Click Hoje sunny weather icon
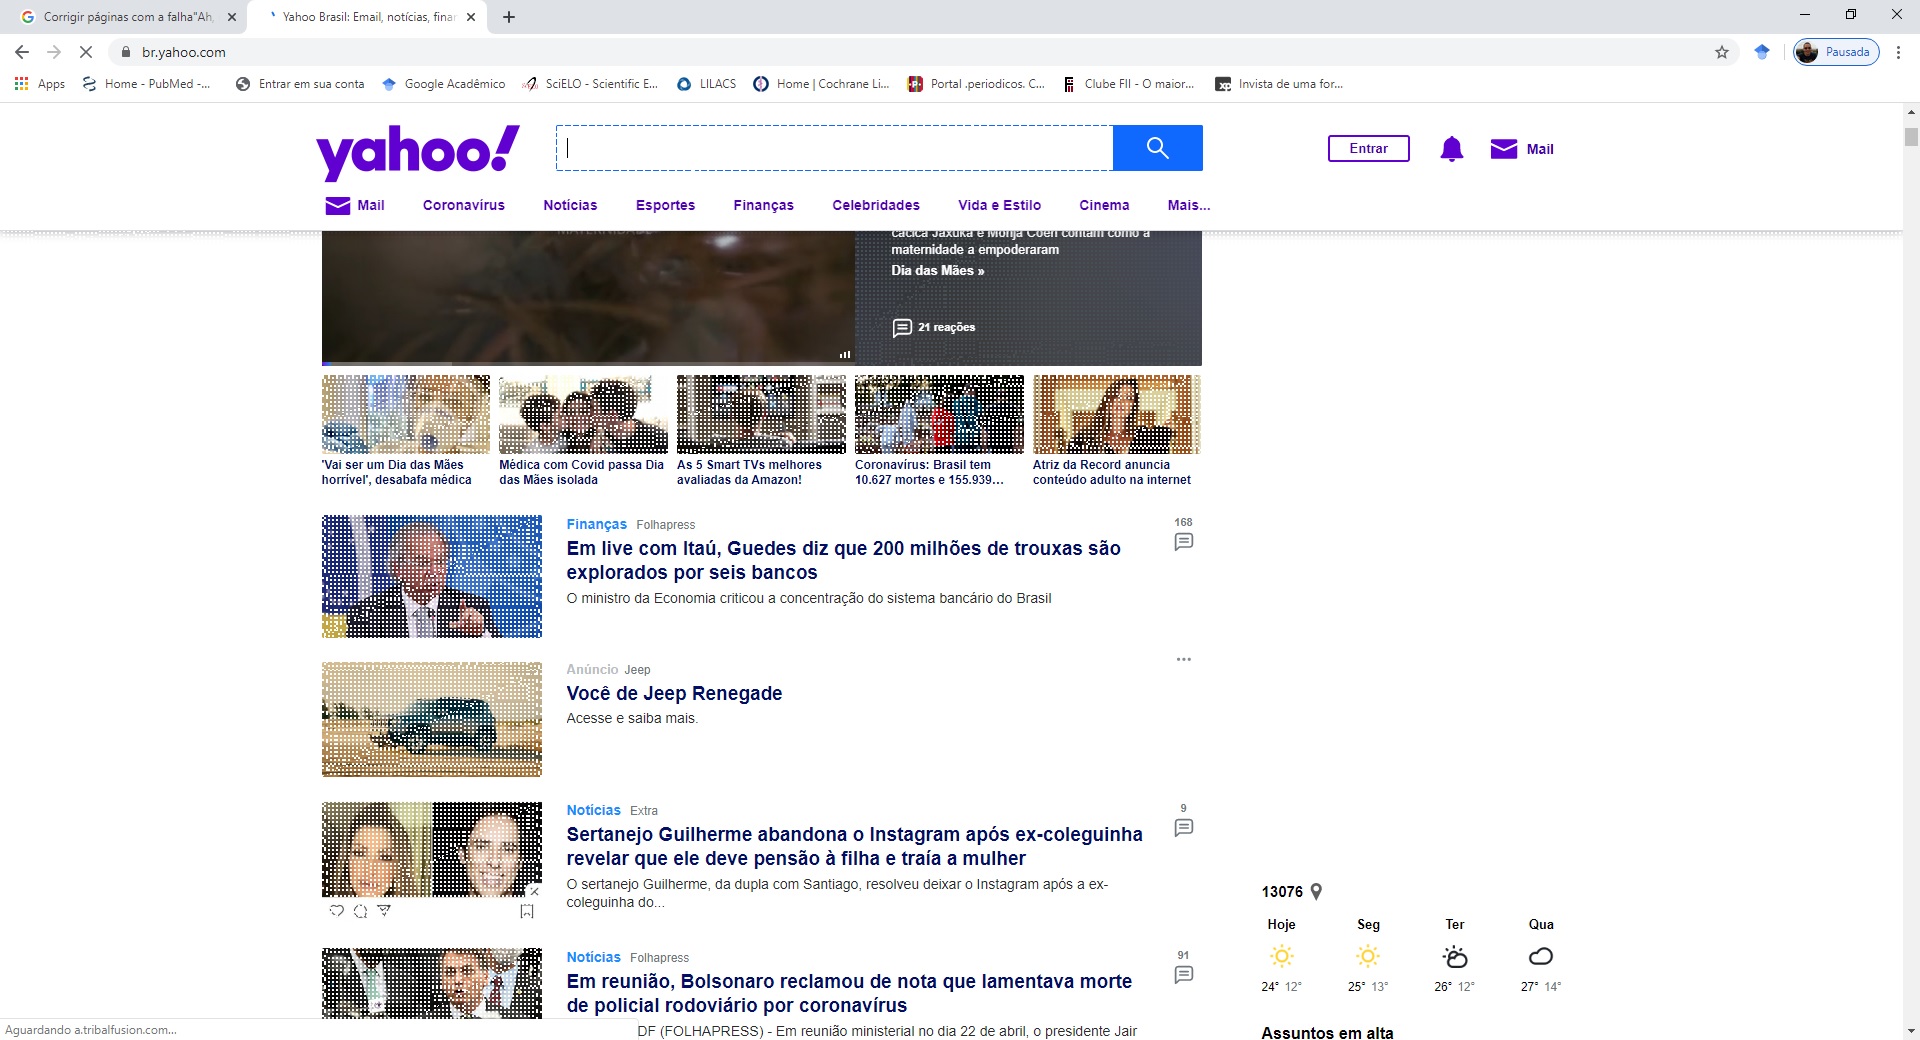The height and width of the screenshot is (1040, 1920). [1281, 957]
